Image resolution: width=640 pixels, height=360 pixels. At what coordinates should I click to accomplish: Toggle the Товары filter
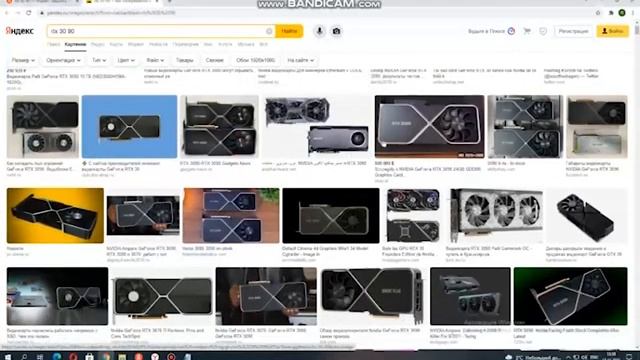[184, 60]
